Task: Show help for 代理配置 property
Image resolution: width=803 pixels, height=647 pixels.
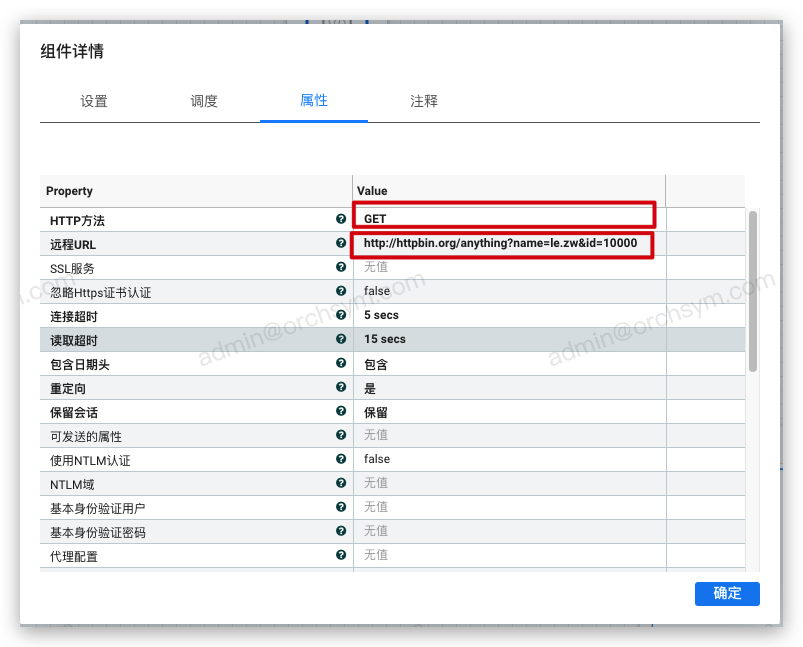Action: (x=341, y=555)
